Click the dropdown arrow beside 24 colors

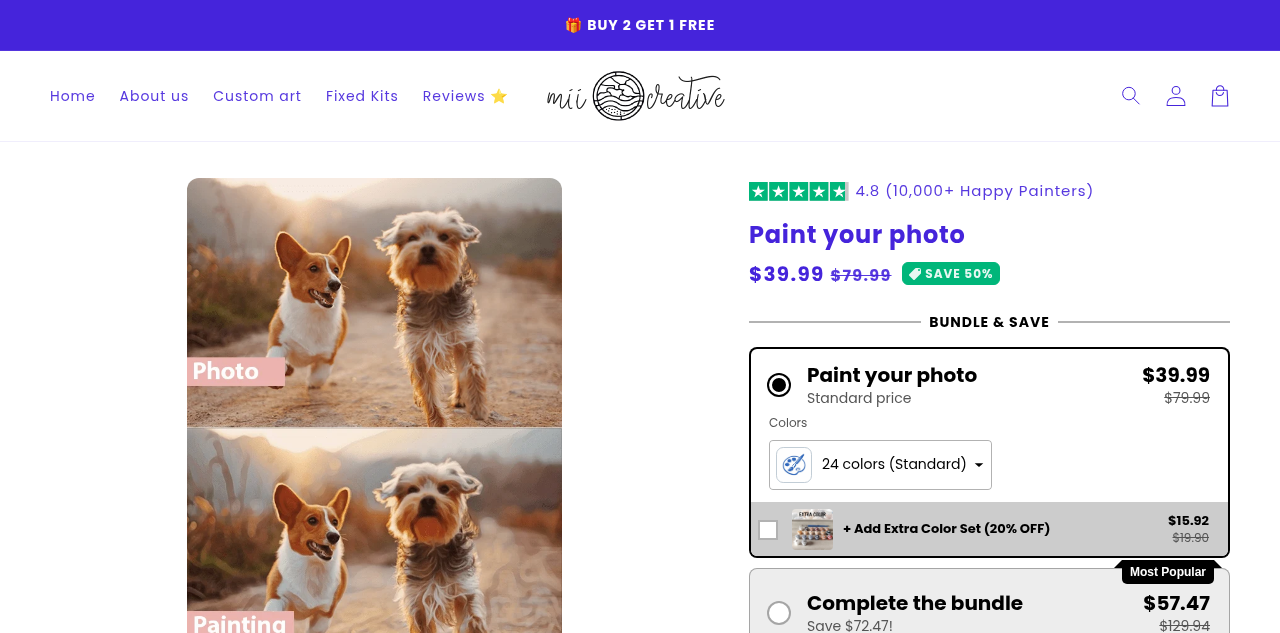tap(979, 465)
